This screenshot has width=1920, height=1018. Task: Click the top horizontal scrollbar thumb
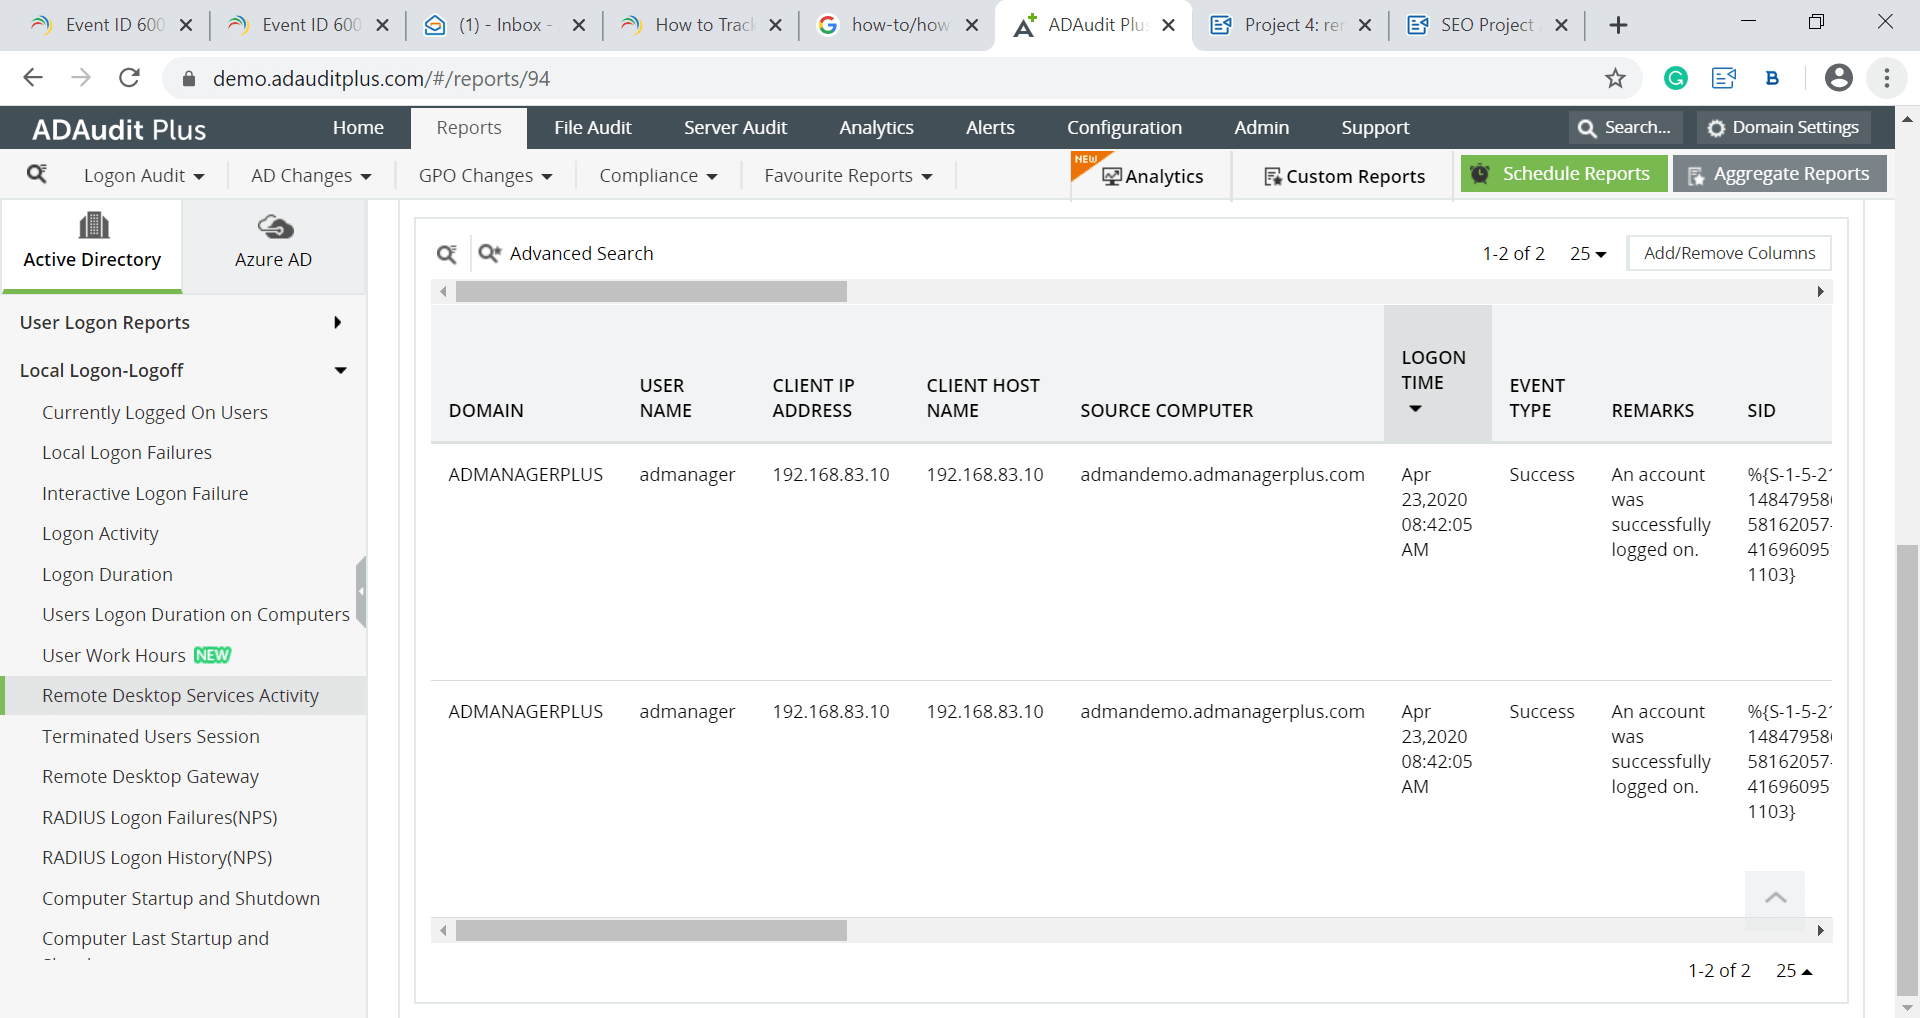tap(651, 292)
